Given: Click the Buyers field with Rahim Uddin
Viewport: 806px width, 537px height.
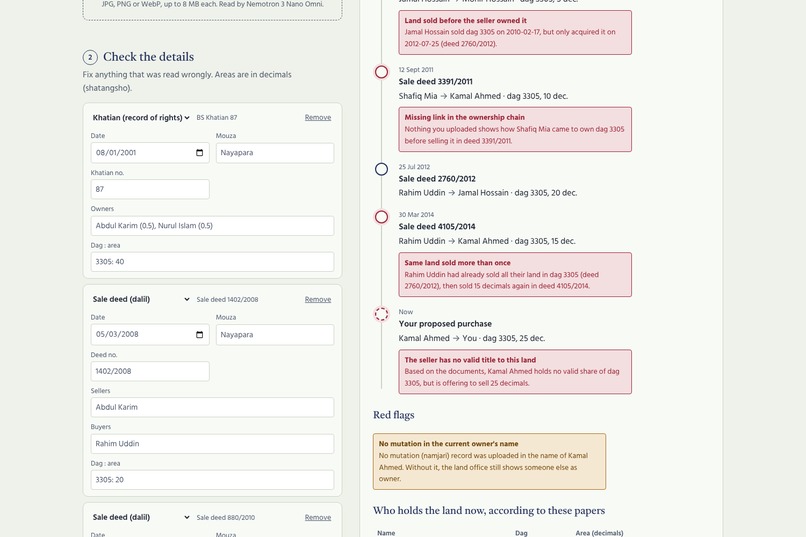Looking at the screenshot, I should [x=212, y=443].
